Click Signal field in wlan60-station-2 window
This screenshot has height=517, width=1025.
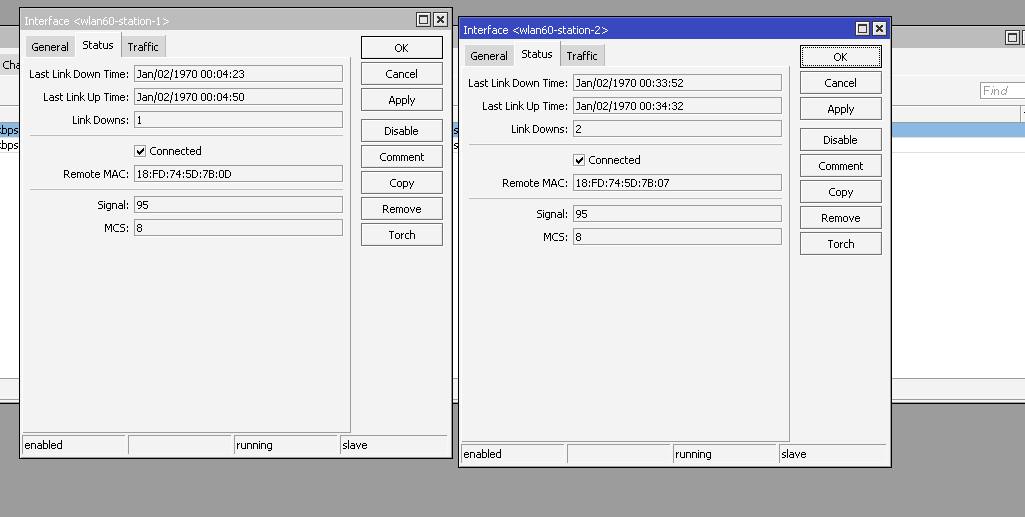click(677, 214)
